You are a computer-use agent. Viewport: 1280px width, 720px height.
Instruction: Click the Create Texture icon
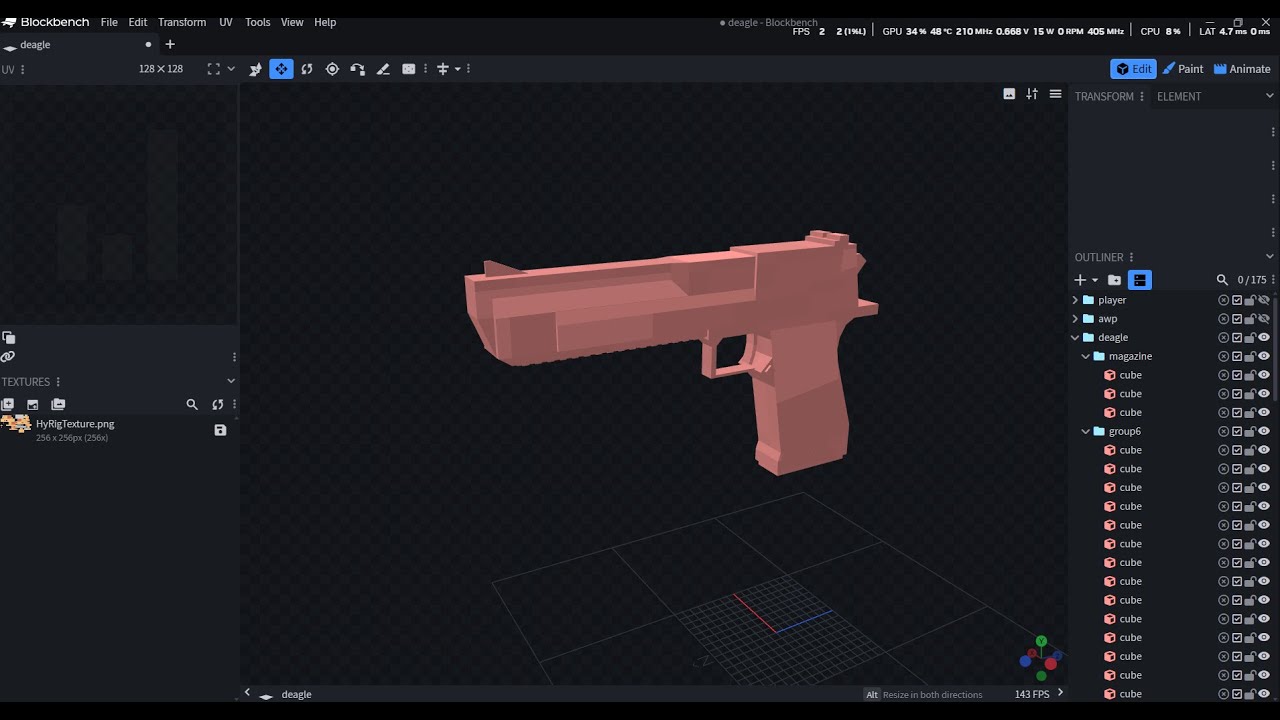8,405
